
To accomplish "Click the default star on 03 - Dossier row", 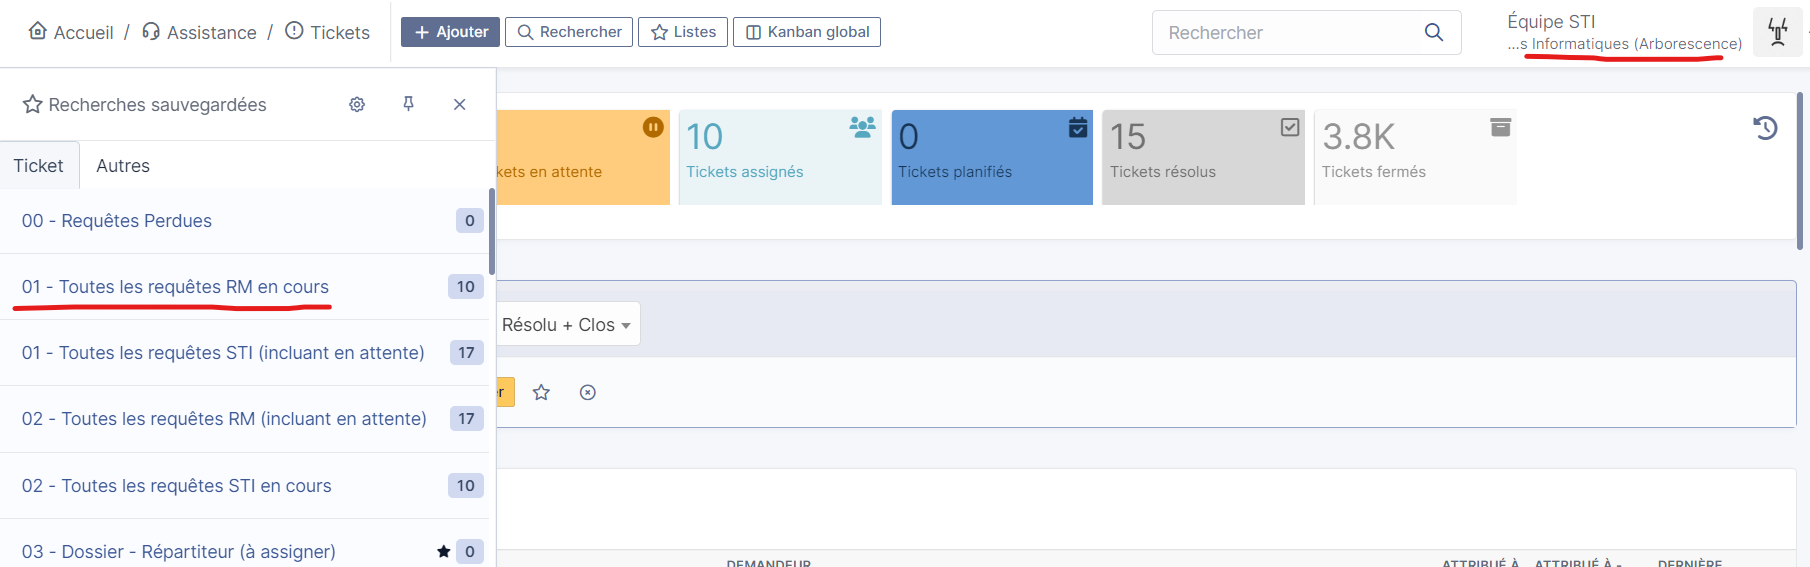I will click(x=443, y=552).
